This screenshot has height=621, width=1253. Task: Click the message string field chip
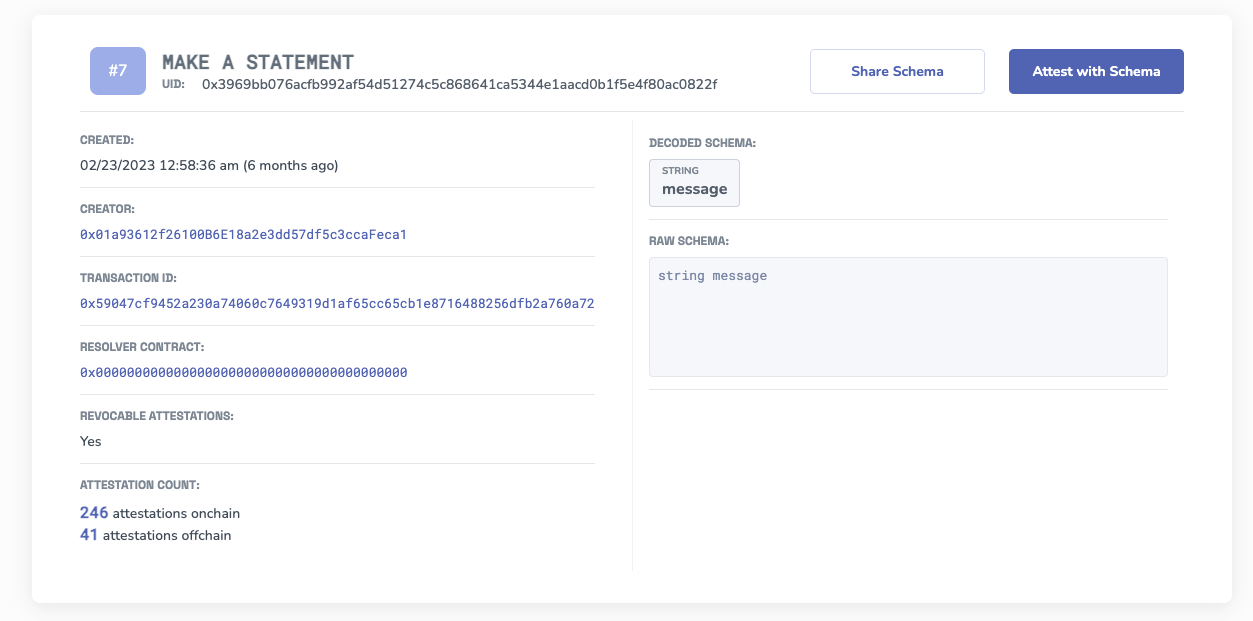[694, 183]
